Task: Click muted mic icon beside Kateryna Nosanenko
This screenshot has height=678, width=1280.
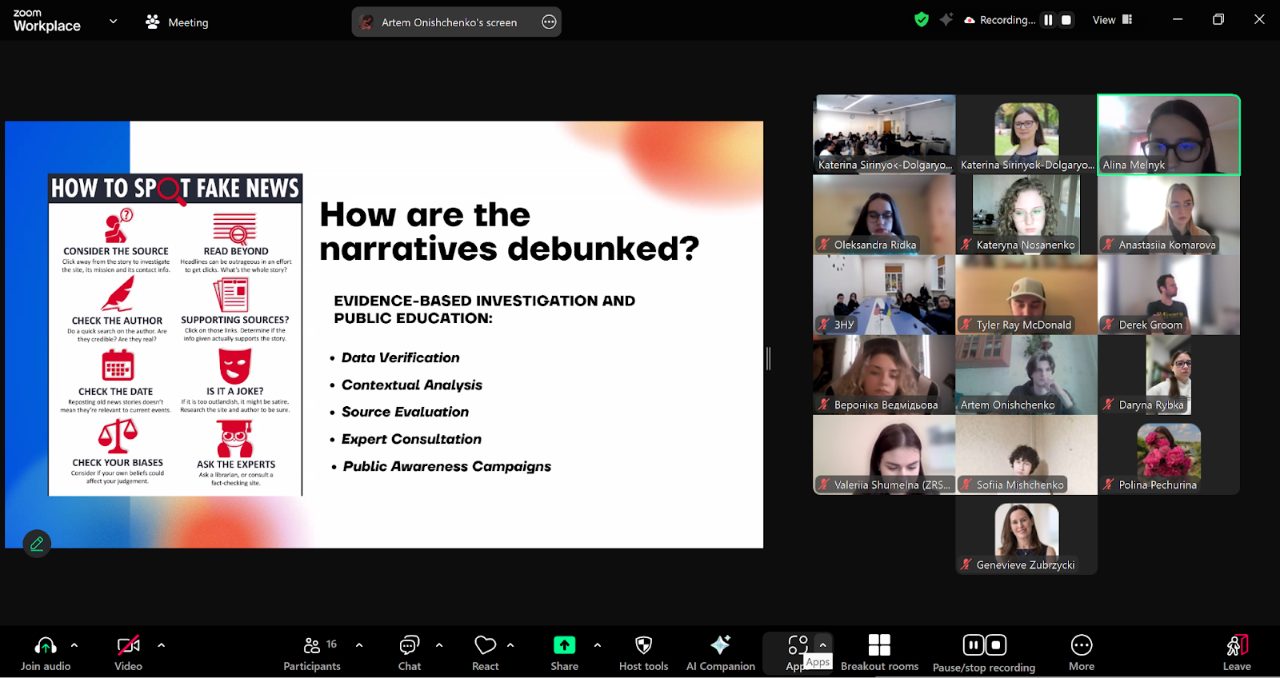Action: (x=967, y=245)
